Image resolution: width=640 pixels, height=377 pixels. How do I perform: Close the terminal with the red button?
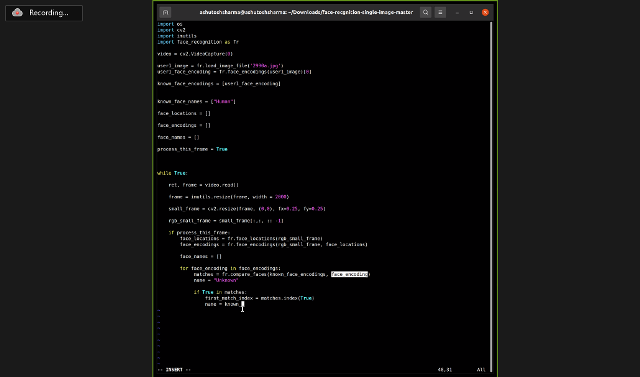point(485,12)
